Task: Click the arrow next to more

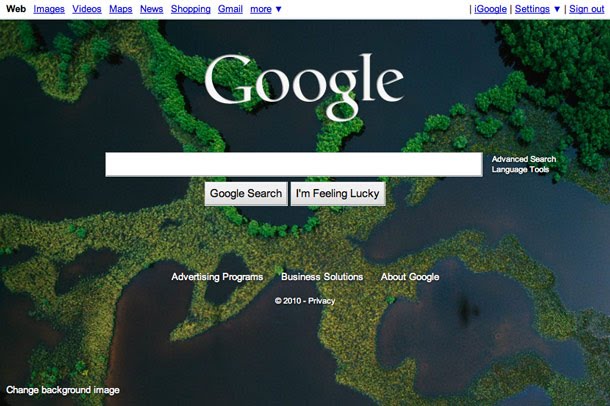Action: click(279, 9)
